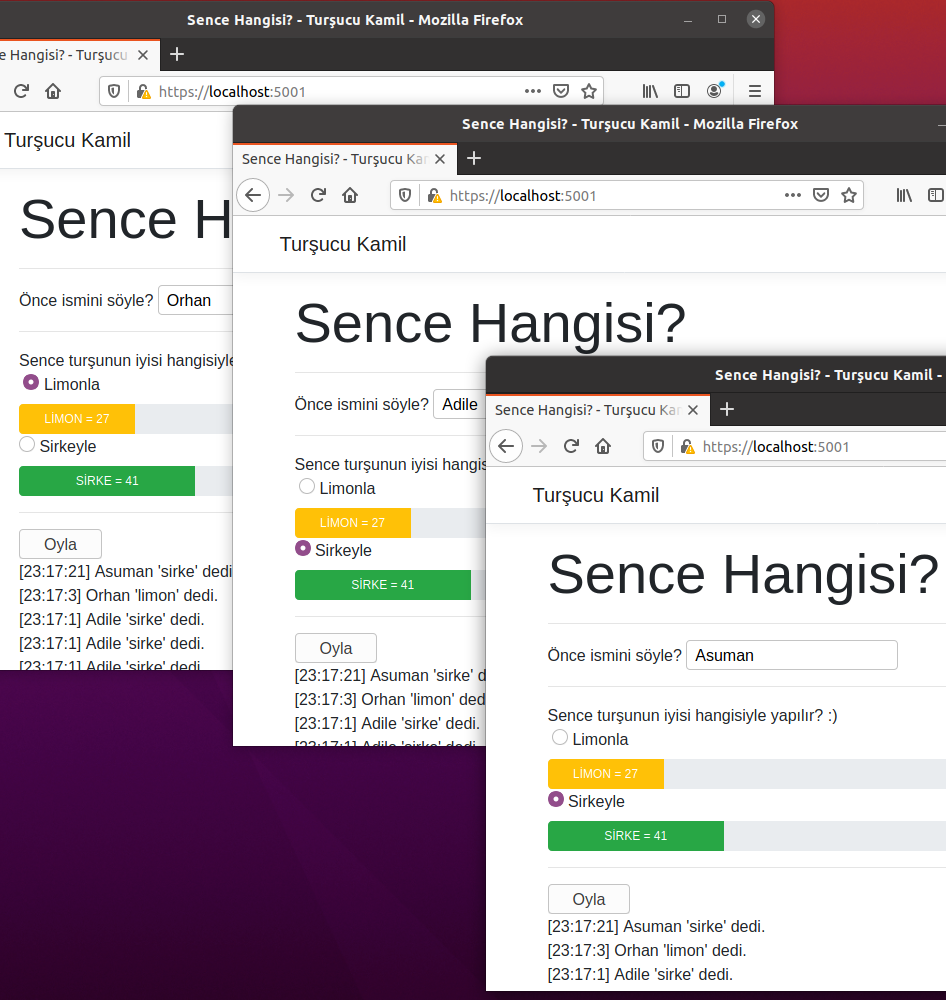The height and width of the screenshot is (1000, 946).
Task: Save to Pocket in the backmost Orhan window
Action: [561, 91]
